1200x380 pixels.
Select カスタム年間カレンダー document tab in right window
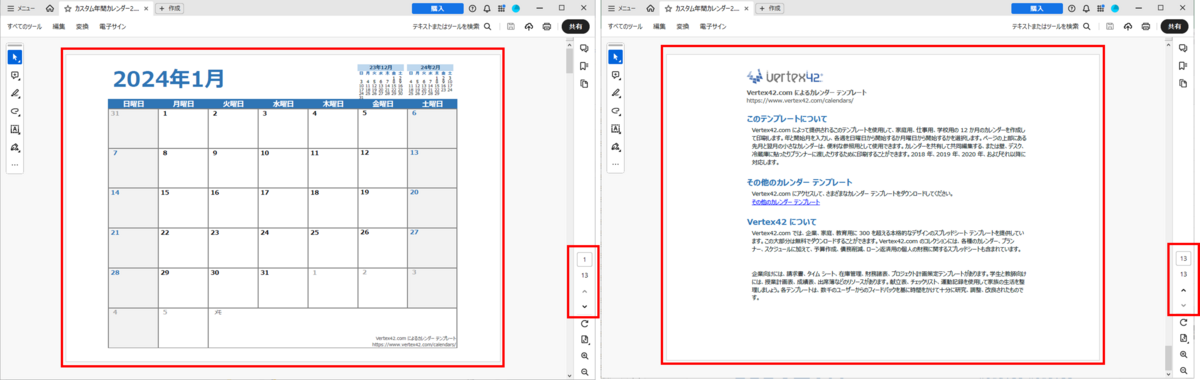[708, 8]
